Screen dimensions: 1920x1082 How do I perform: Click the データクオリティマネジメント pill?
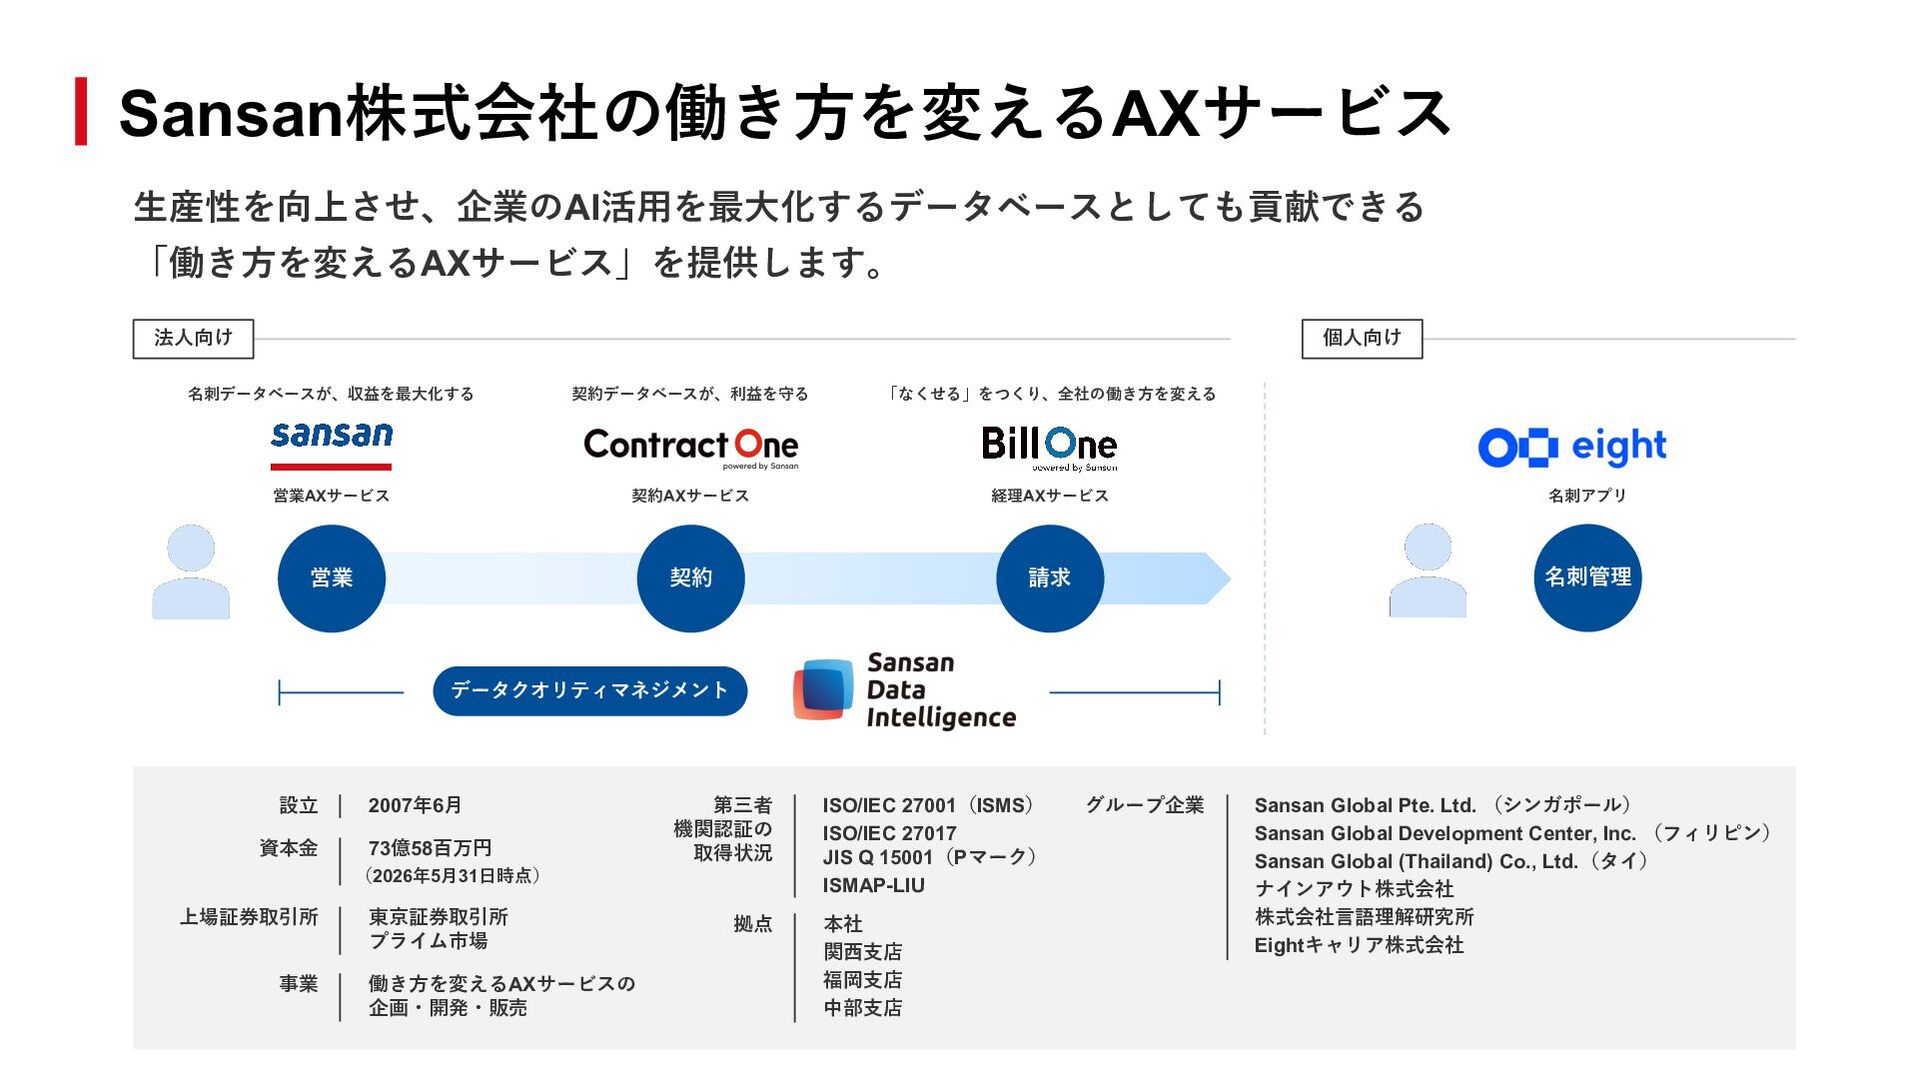pos(590,691)
